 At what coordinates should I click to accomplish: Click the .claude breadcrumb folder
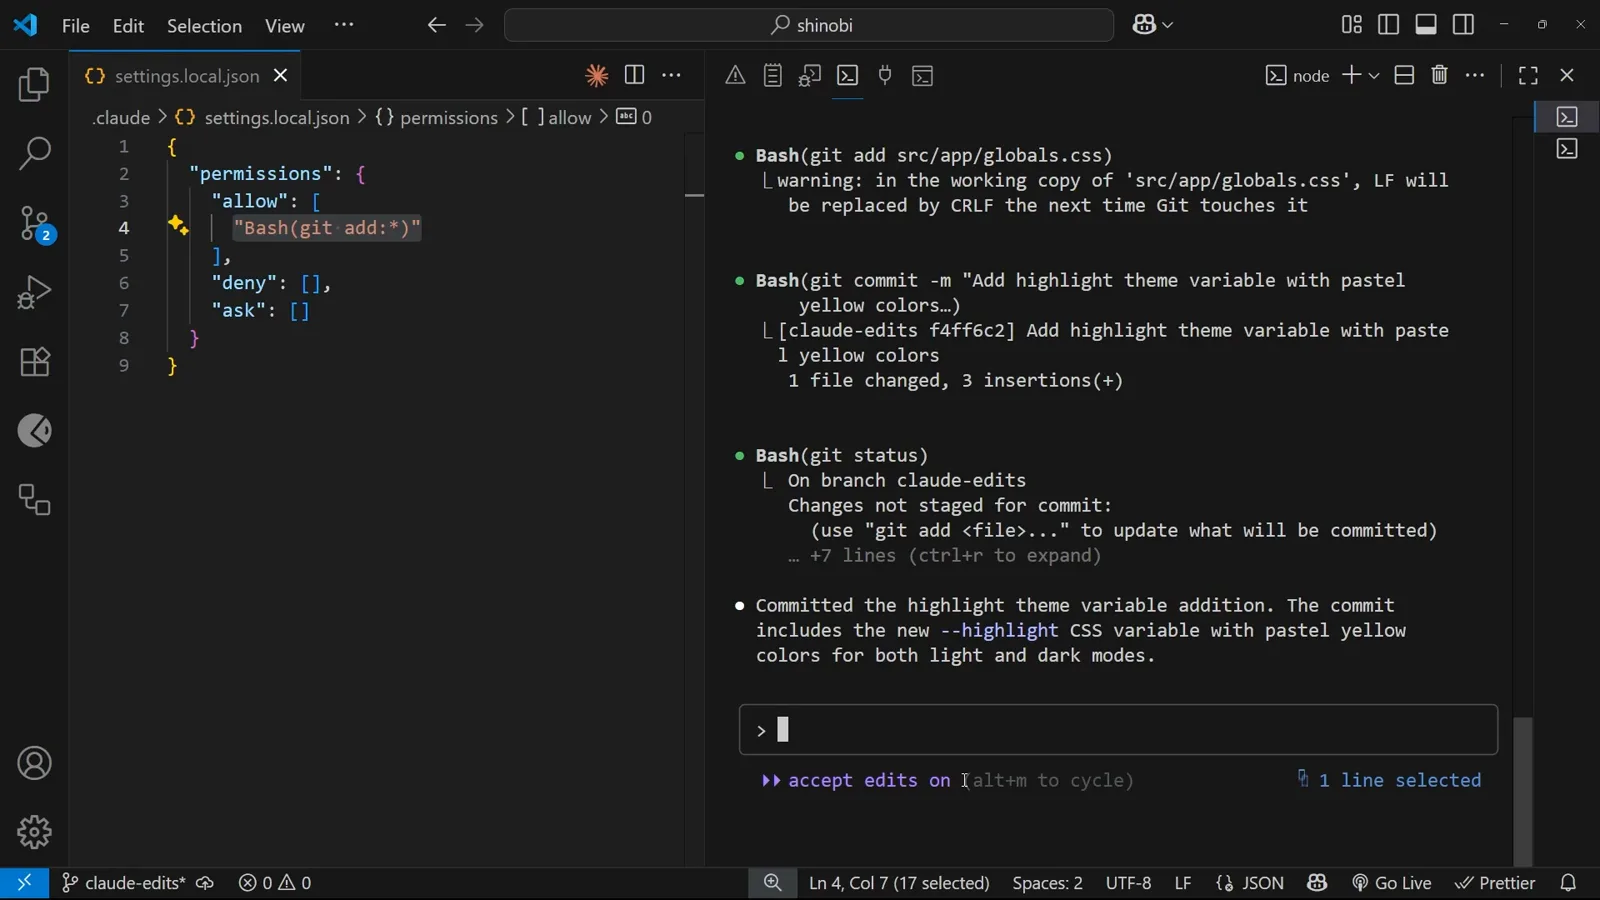[x=121, y=118]
